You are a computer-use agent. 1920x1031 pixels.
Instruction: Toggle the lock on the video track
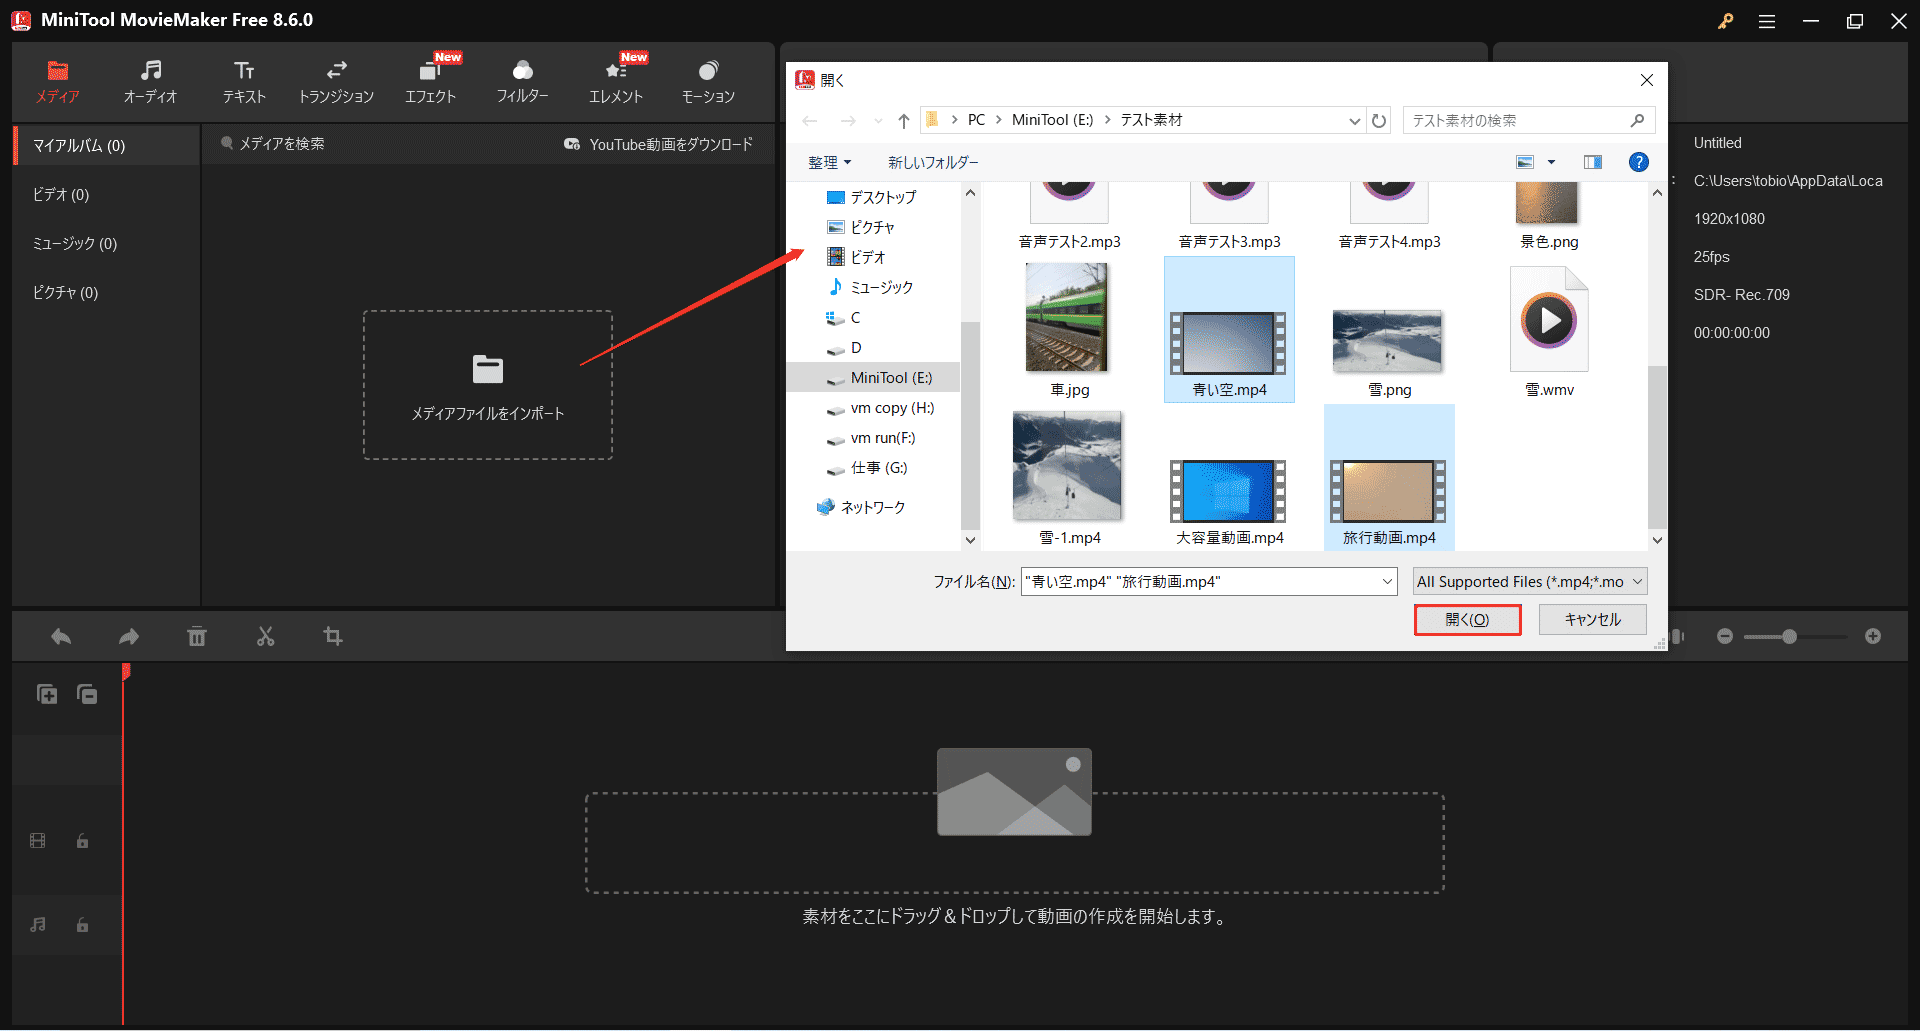82,841
